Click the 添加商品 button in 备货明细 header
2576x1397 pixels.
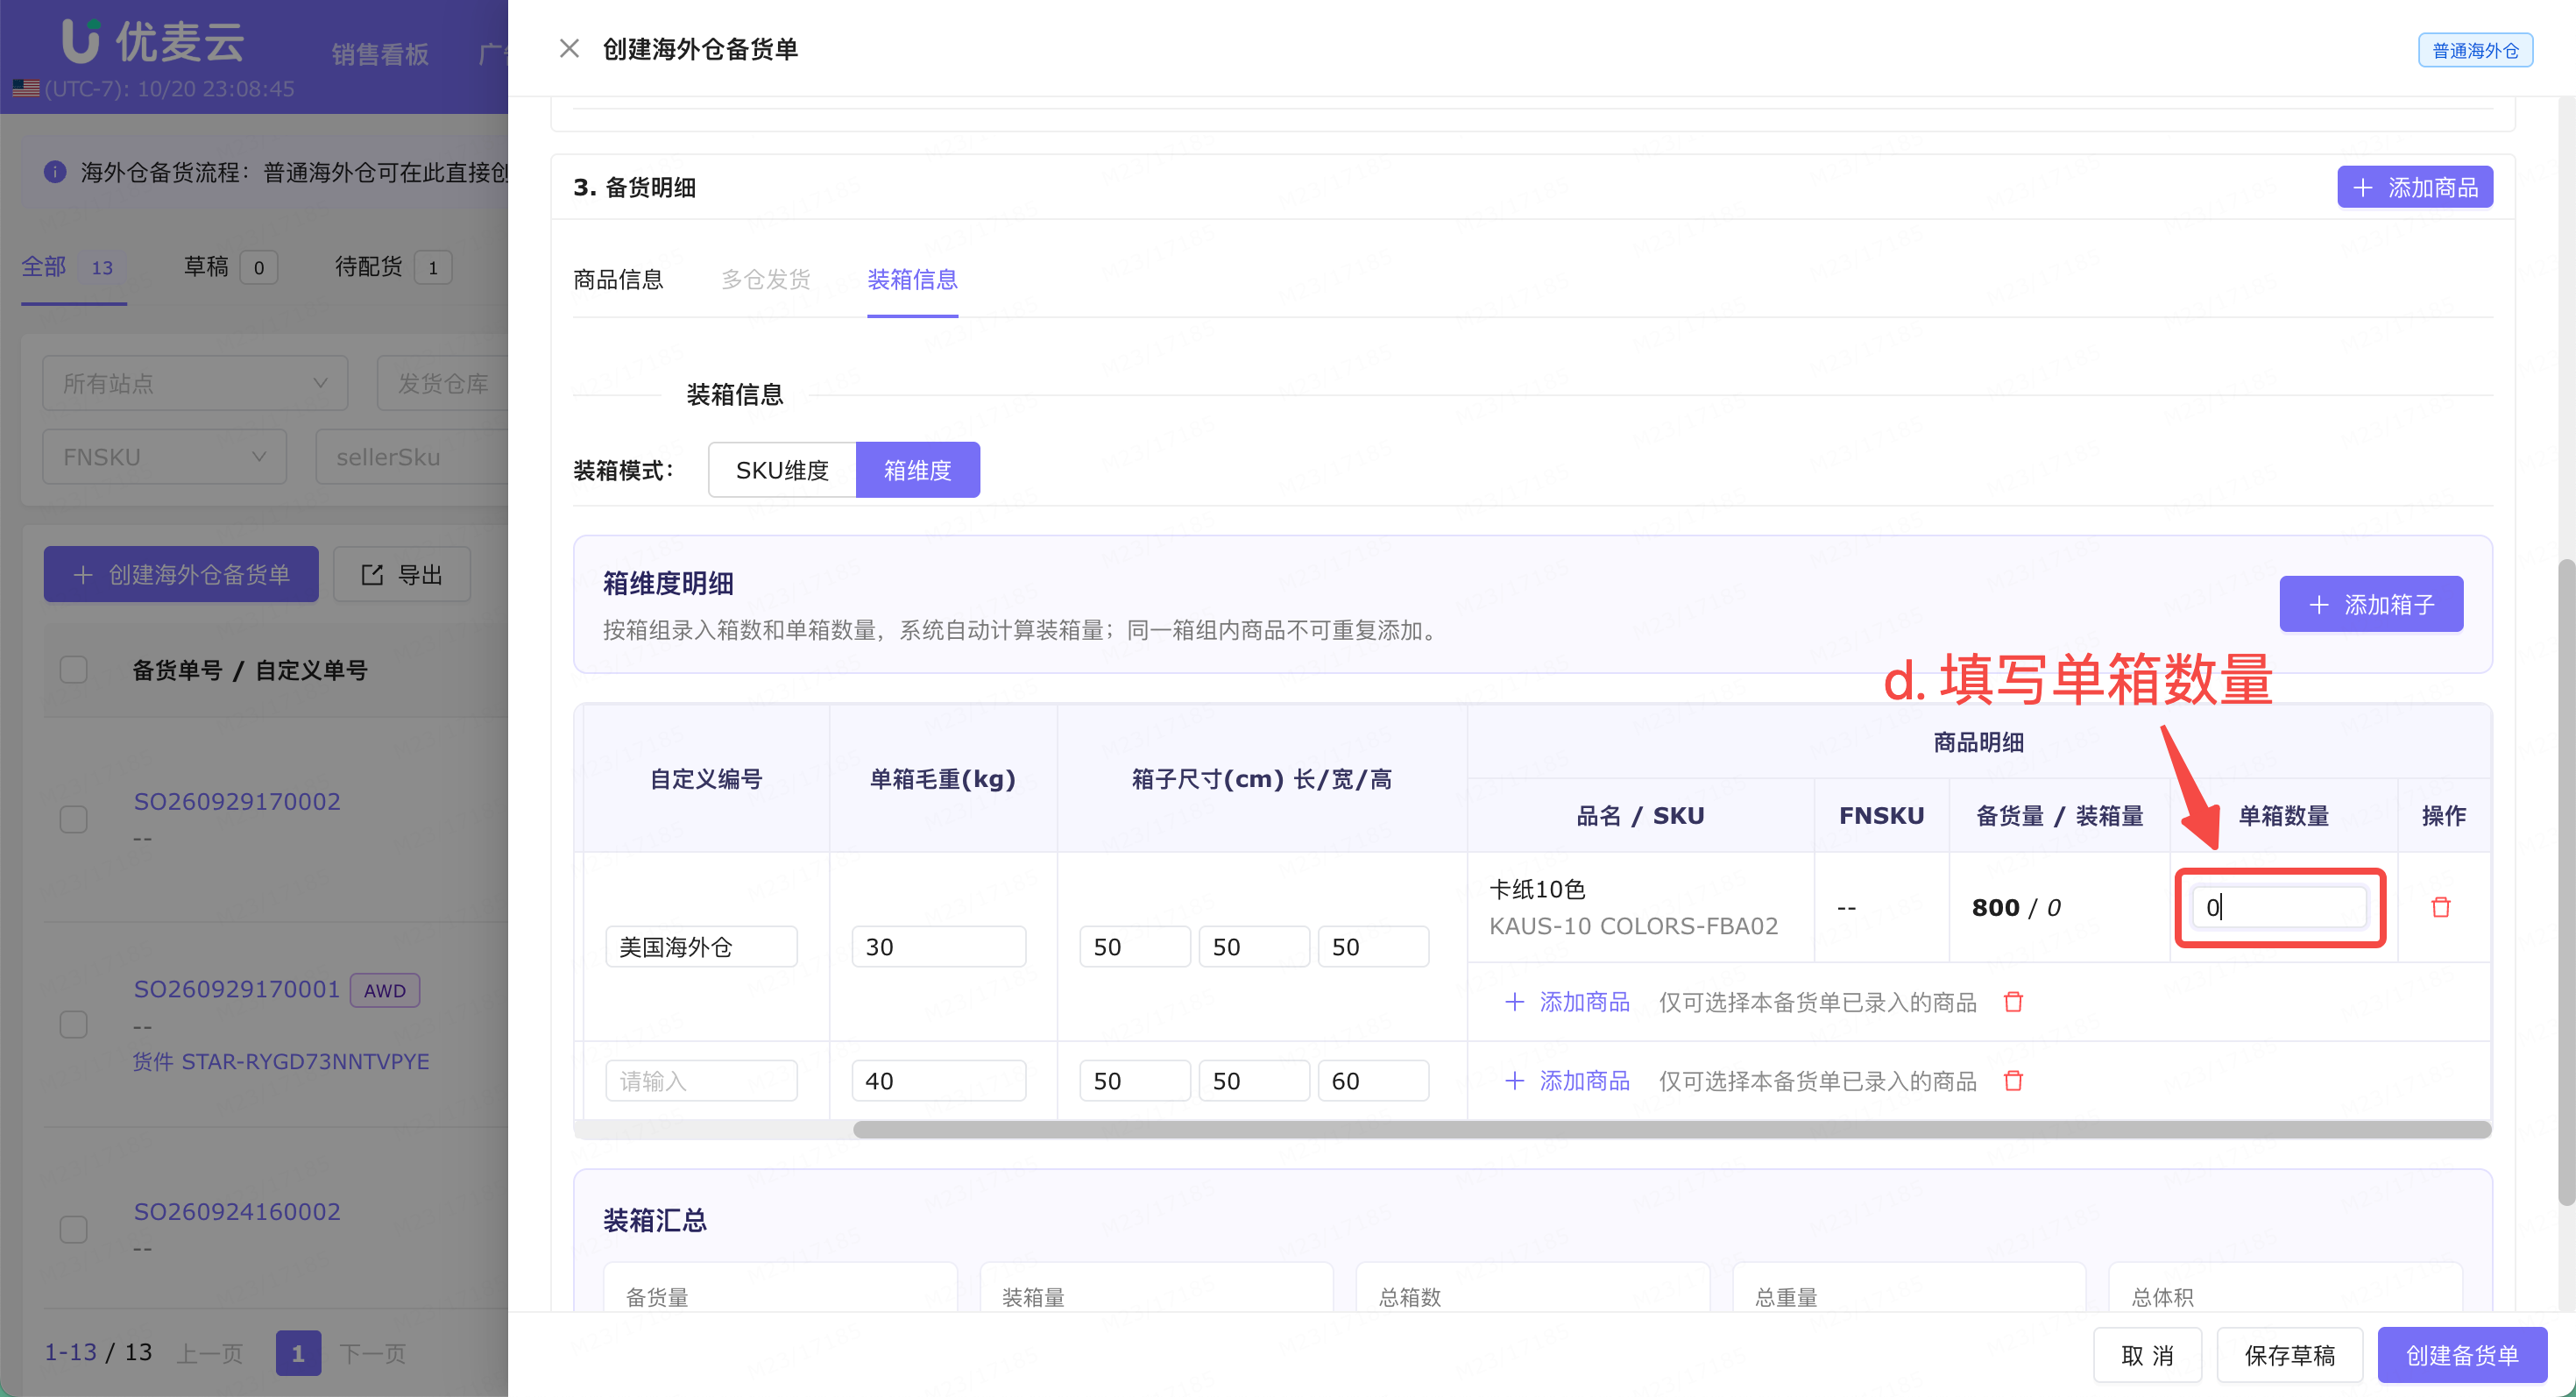point(2414,187)
